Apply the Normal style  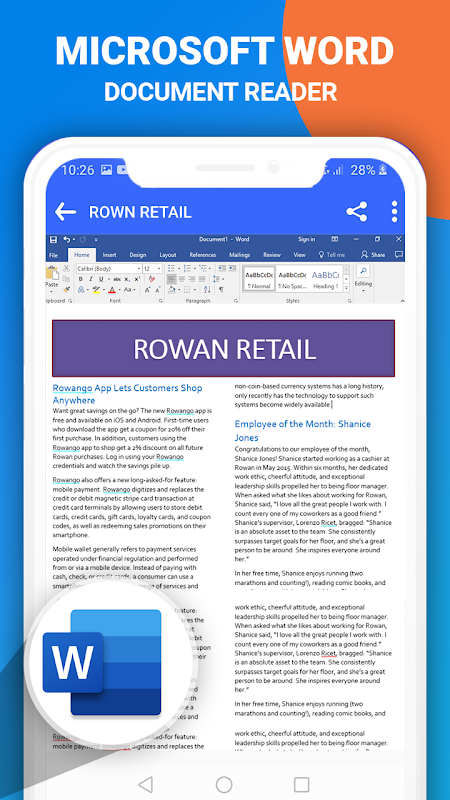click(259, 279)
